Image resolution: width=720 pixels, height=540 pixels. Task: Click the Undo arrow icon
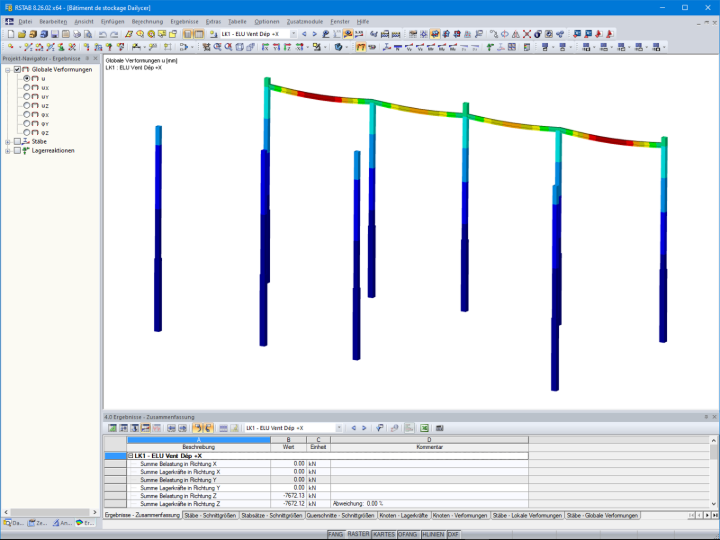103,34
